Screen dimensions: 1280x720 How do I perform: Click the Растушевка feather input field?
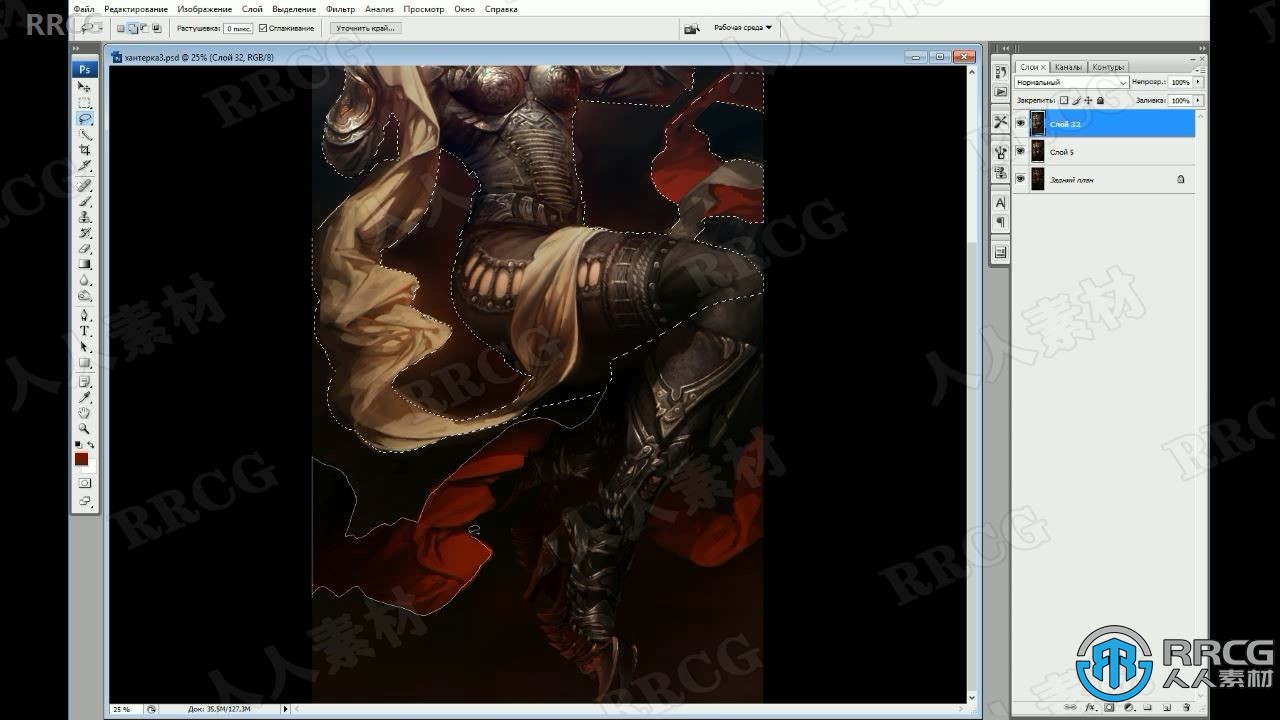[x=238, y=28]
